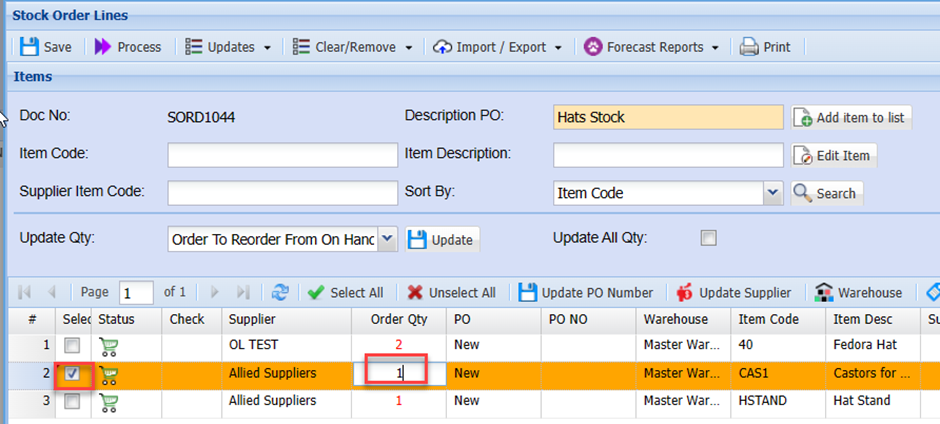This screenshot has width=940, height=424.
Task: Click the Process arrow icon
Action: coord(103,47)
